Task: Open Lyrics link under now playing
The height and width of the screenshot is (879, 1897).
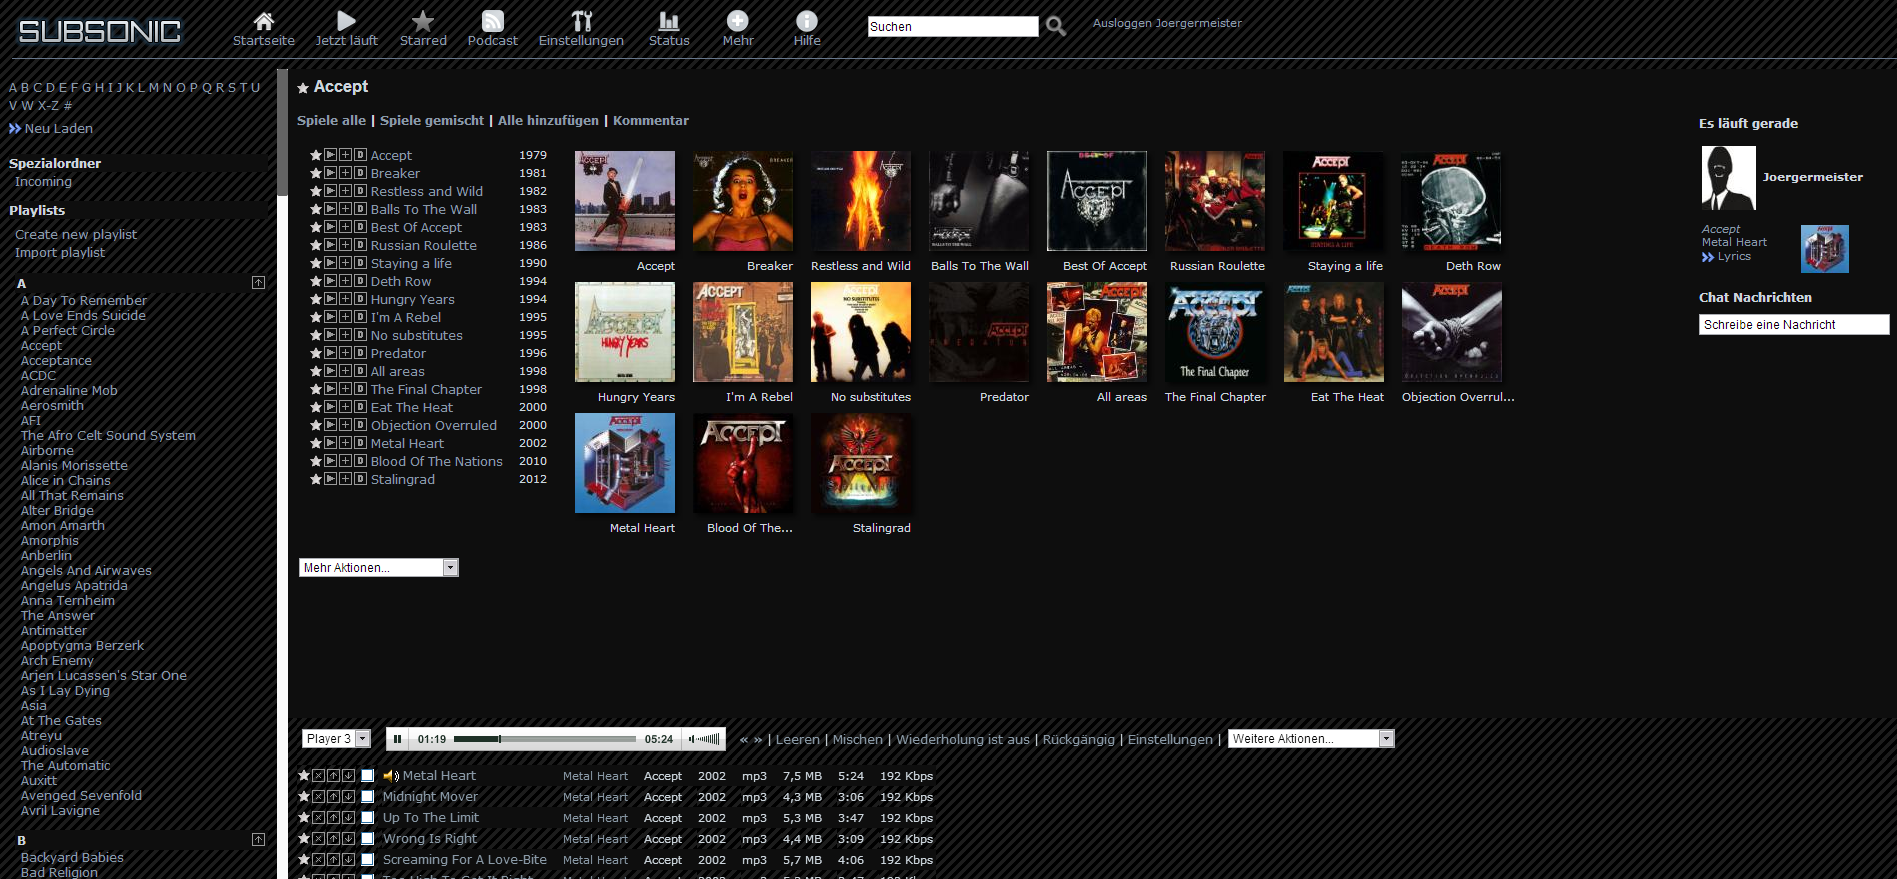Action: [x=1734, y=257]
